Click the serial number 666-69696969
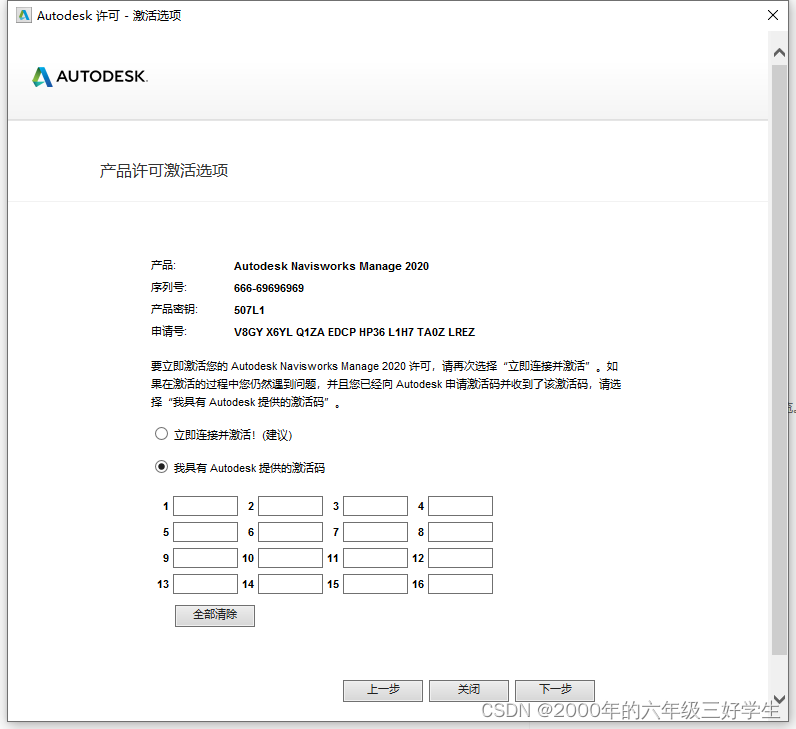This screenshot has height=729, width=796. click(269, 288)
